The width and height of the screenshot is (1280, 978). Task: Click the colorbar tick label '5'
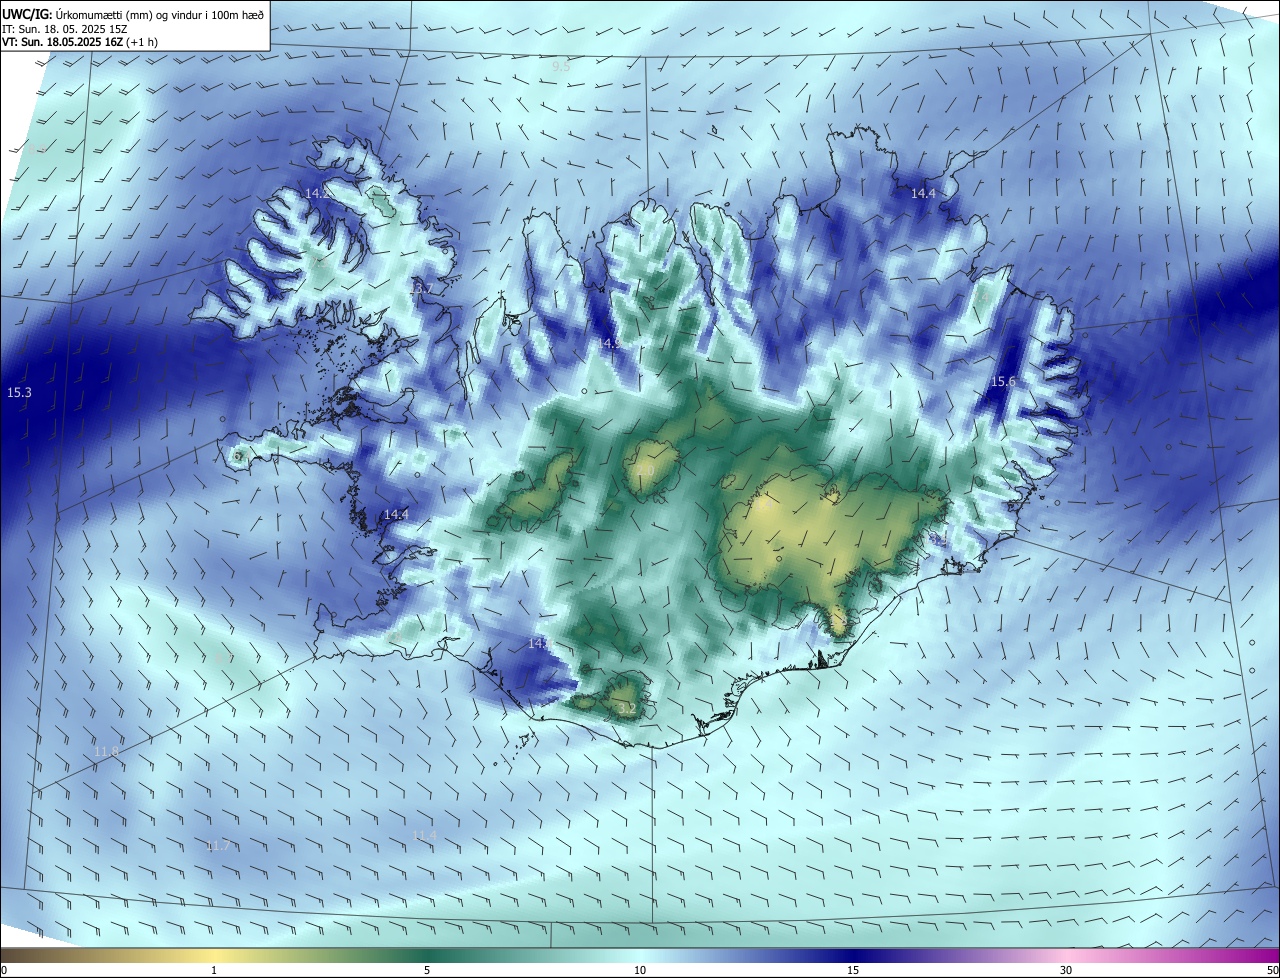427,970
